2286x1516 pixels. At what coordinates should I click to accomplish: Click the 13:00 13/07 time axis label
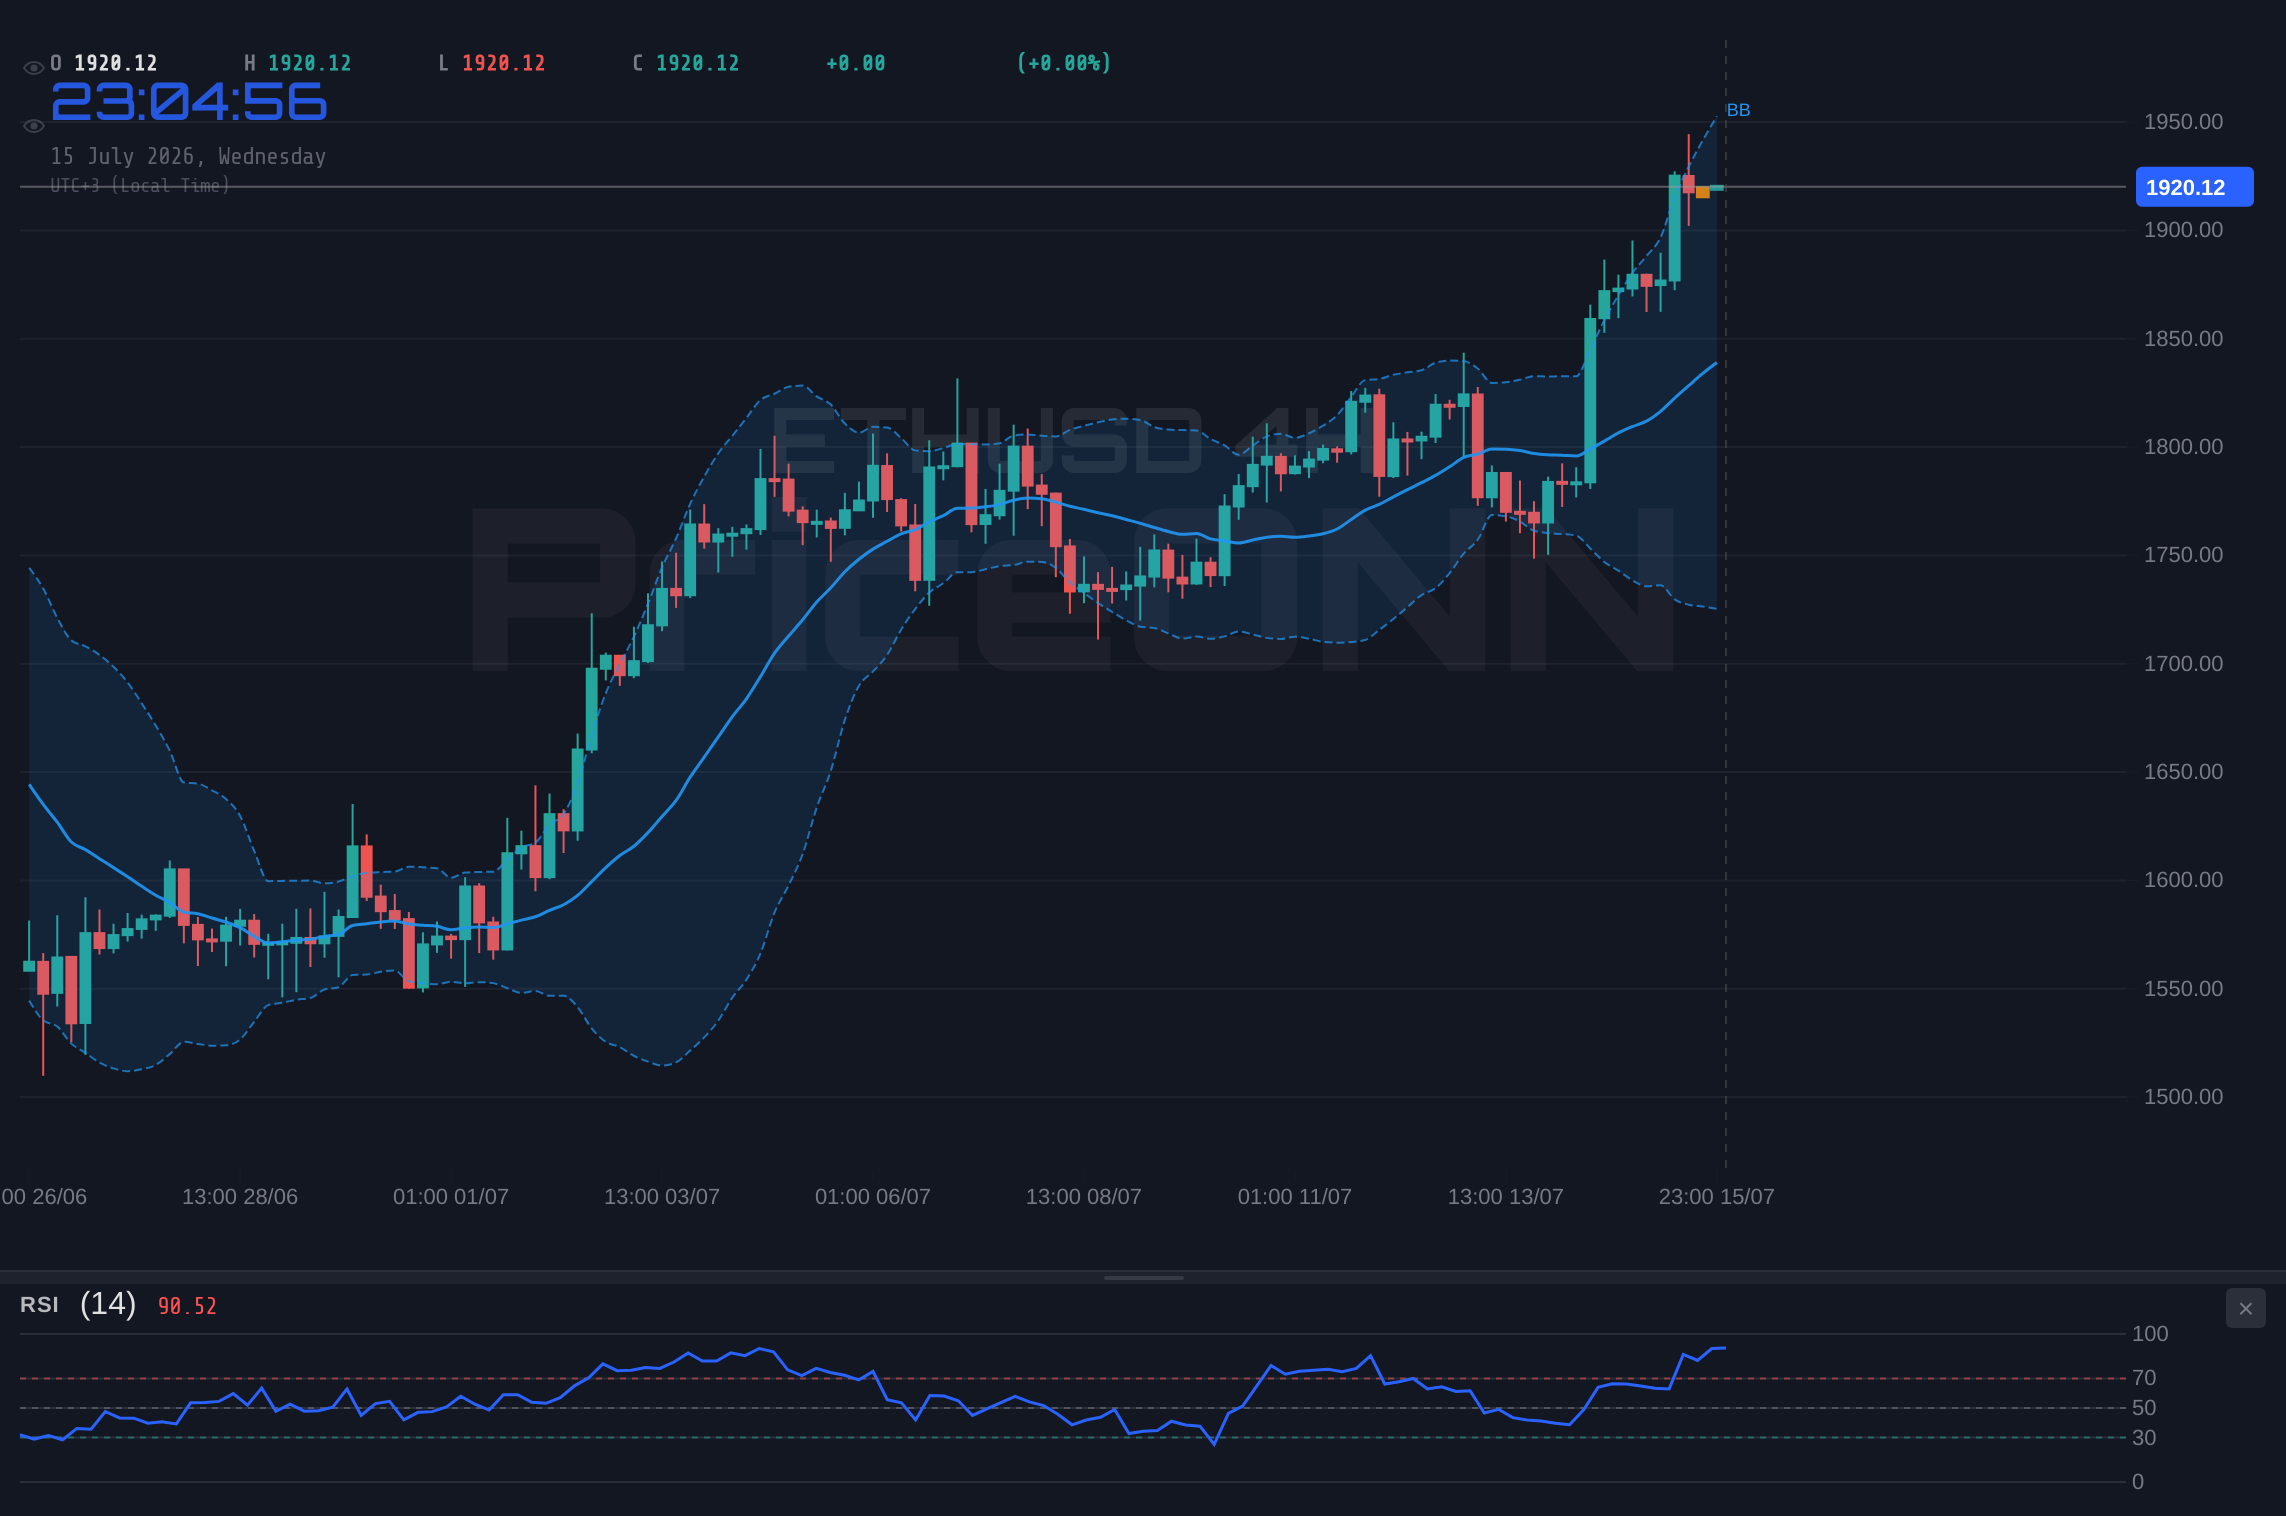tap(1506, 1197)
